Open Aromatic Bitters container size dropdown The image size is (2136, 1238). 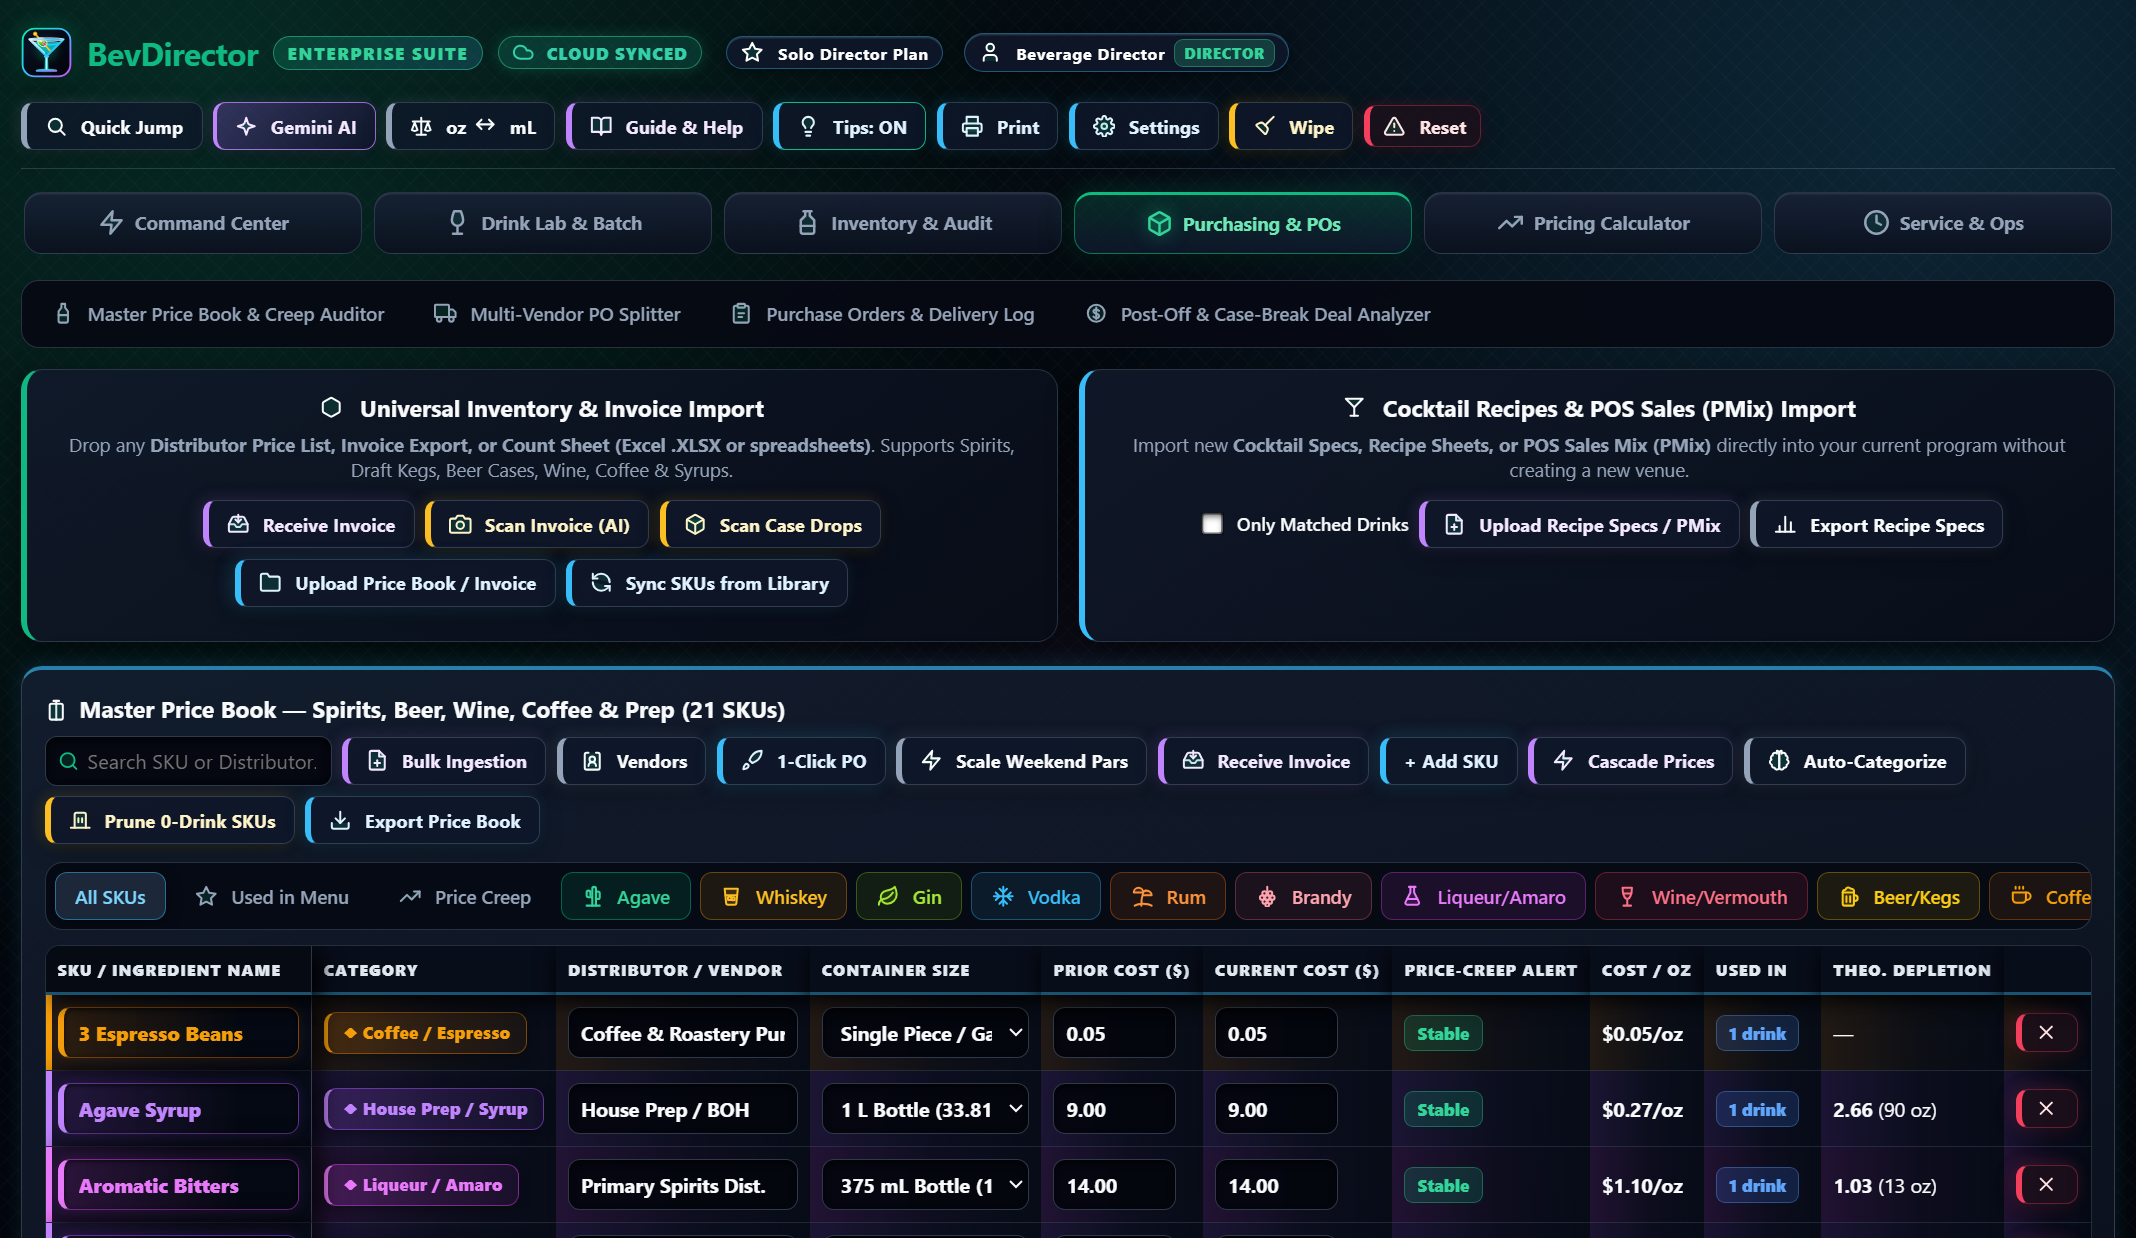(925, 1185)
